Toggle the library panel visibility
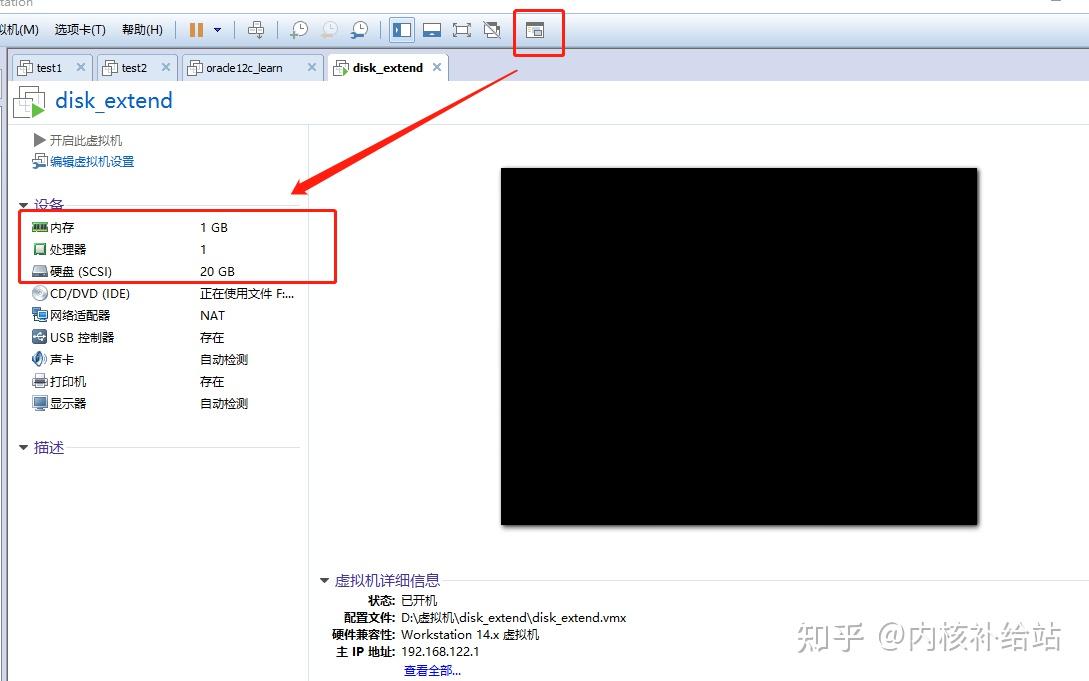Image resolution: width=1089 pixels, height=681 pixels. (401, 30)
